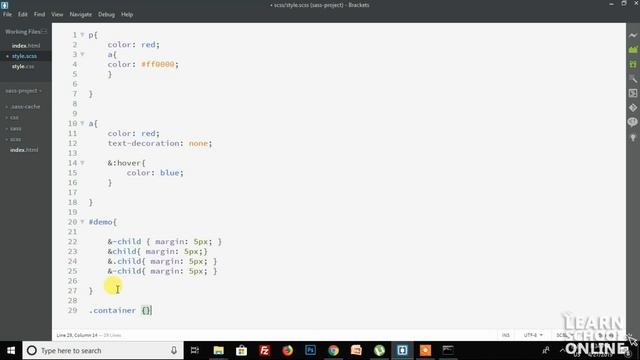Viewport: 640px width, 360px height.
Task: Click the green round app icon in taskbar
Action: point(379,350)
